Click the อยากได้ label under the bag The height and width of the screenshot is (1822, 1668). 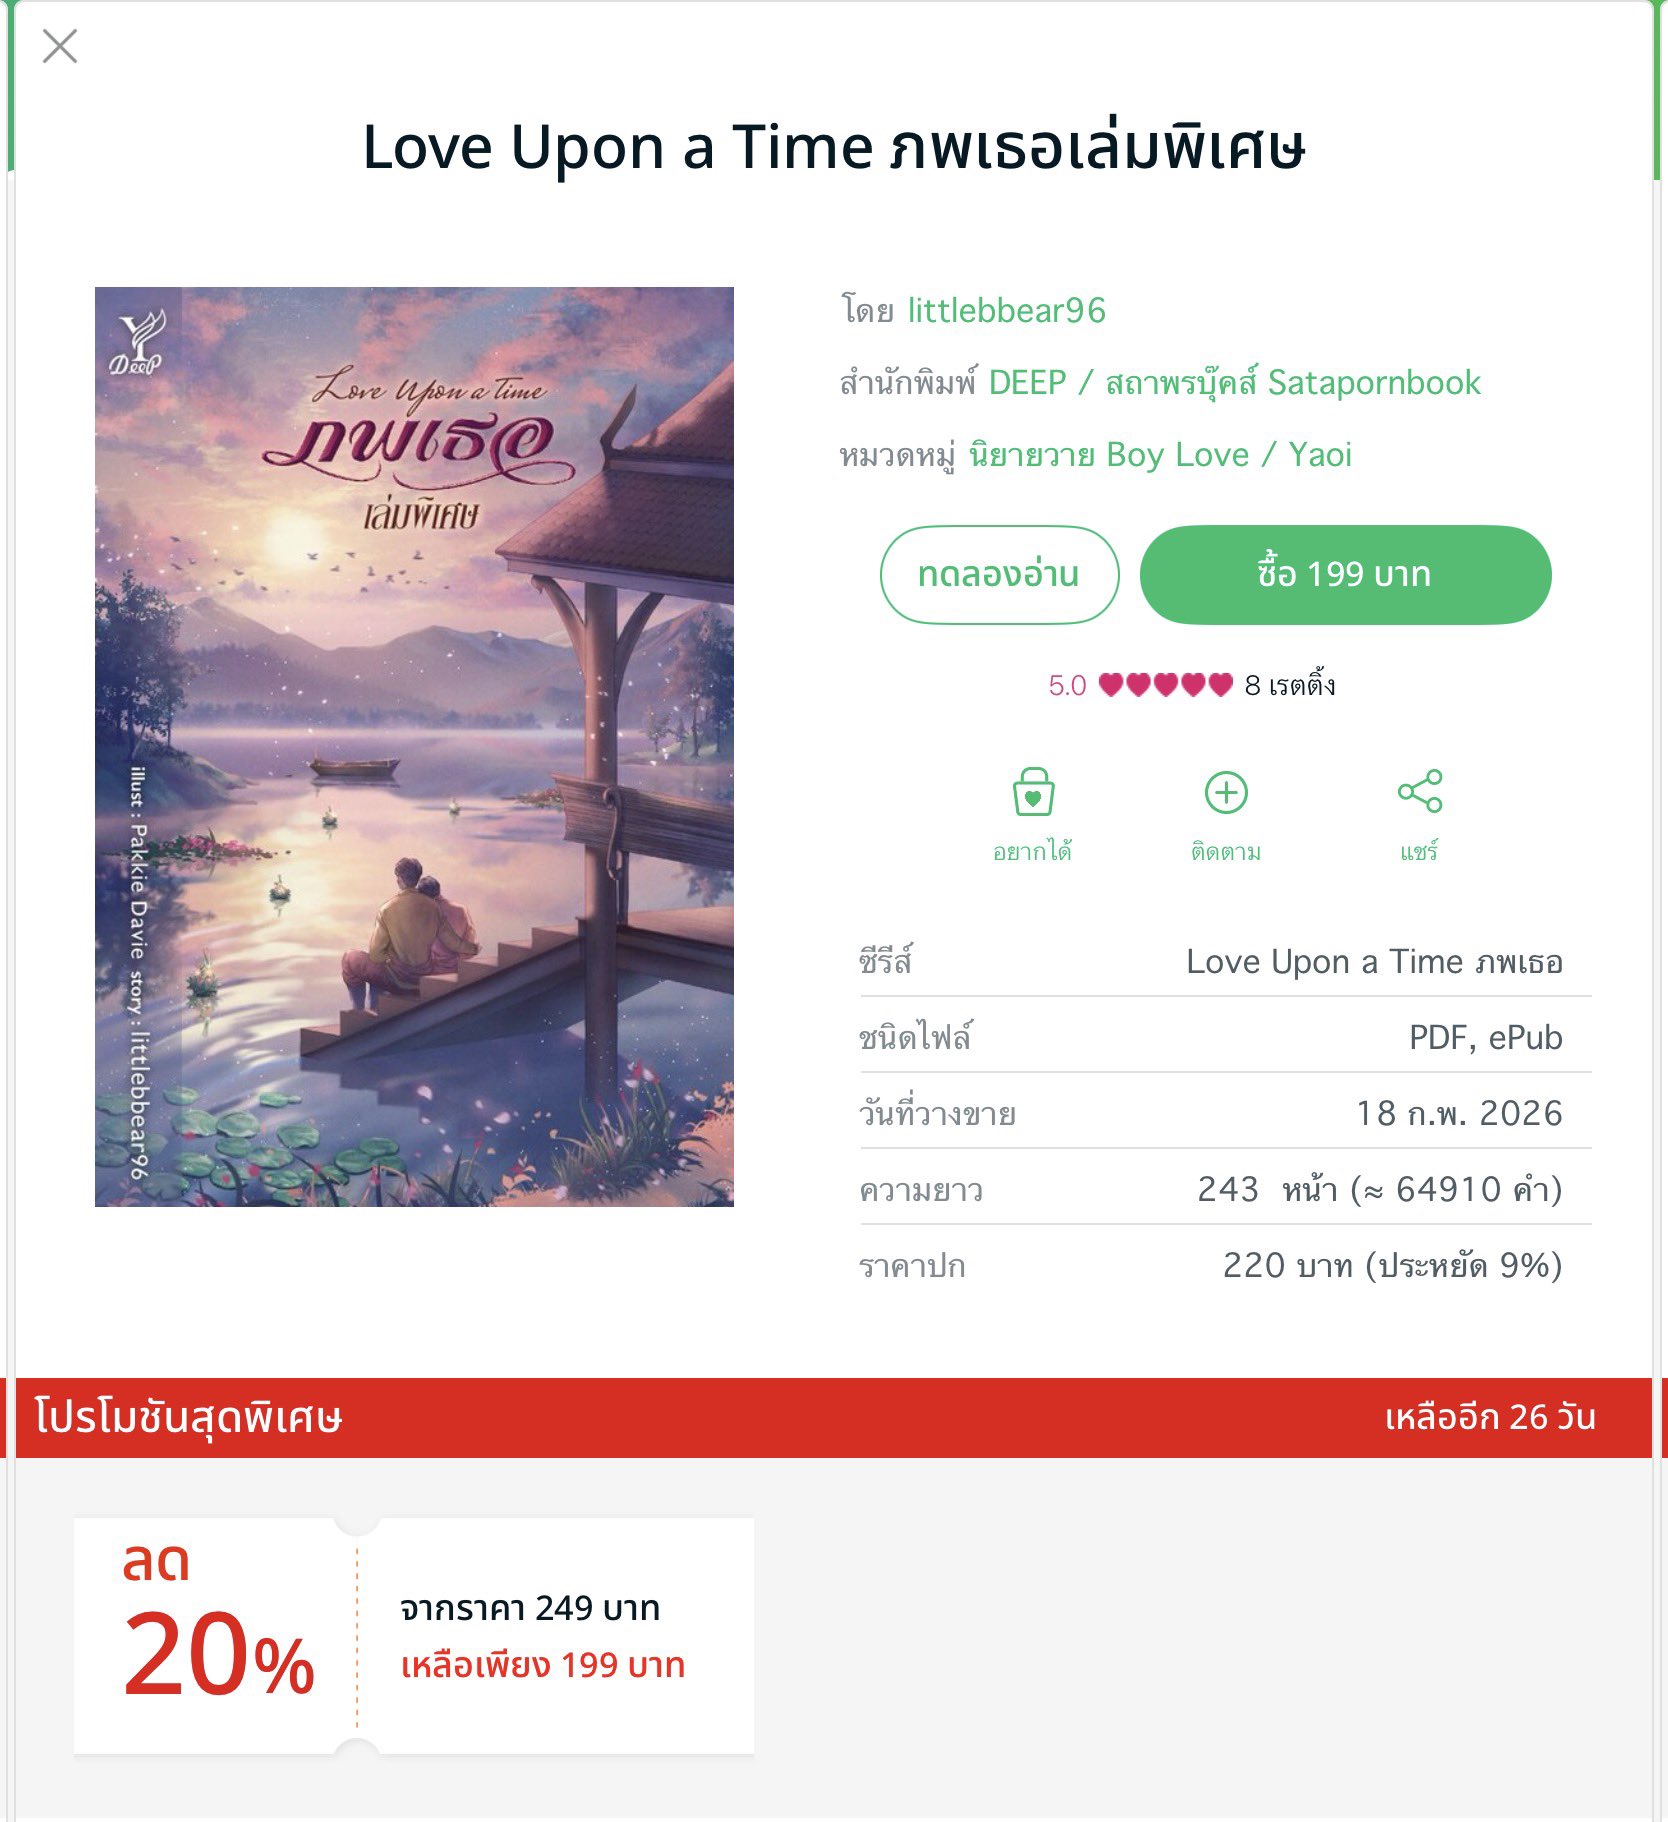click(x=1032, y=851)
